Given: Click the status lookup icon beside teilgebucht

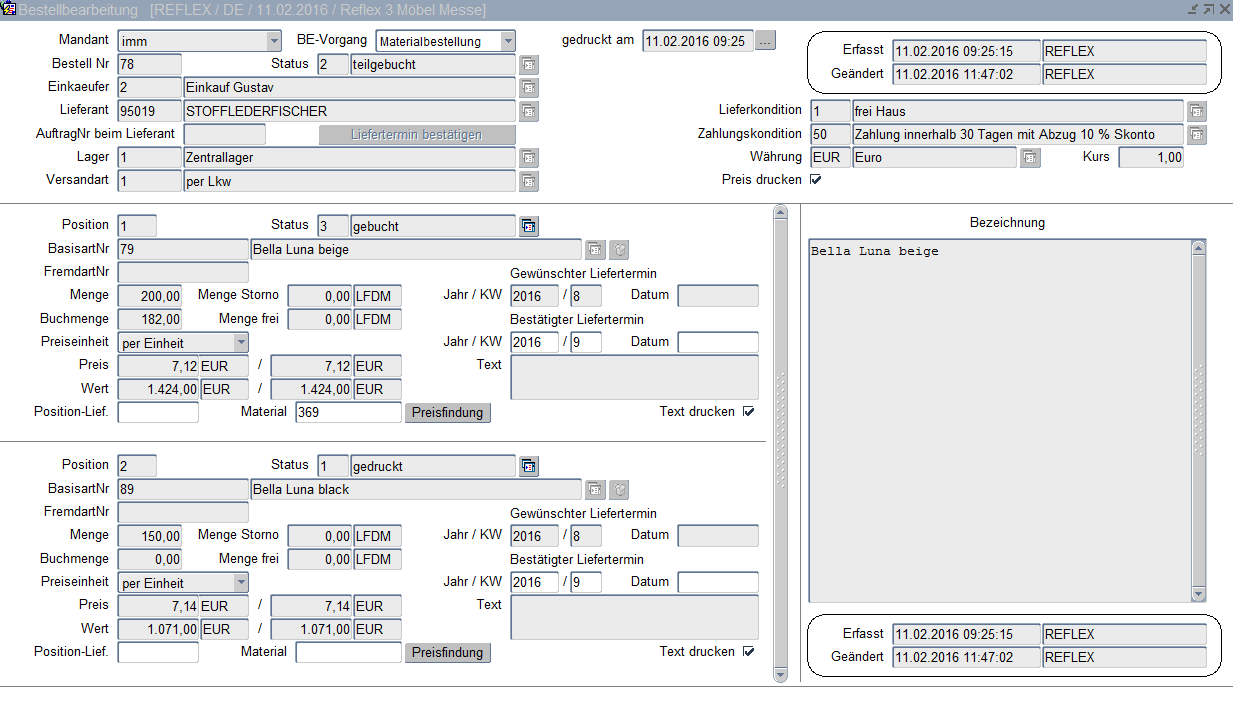Looking at the screenshot, I should click(x=529, y=65).
